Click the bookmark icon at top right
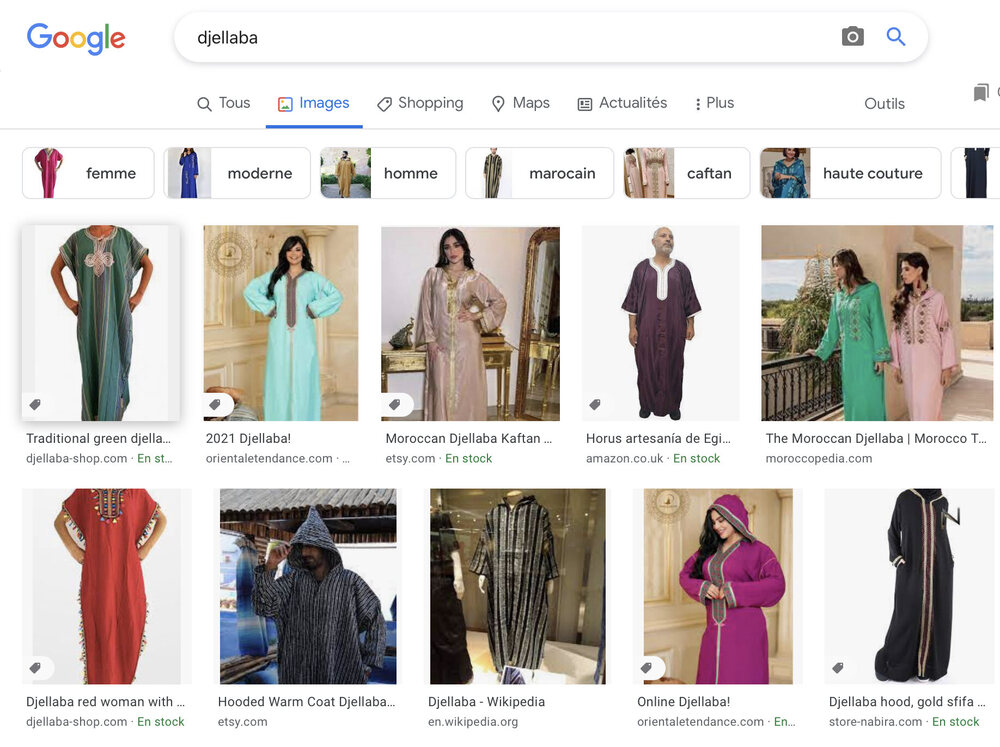 pos(981,93)
